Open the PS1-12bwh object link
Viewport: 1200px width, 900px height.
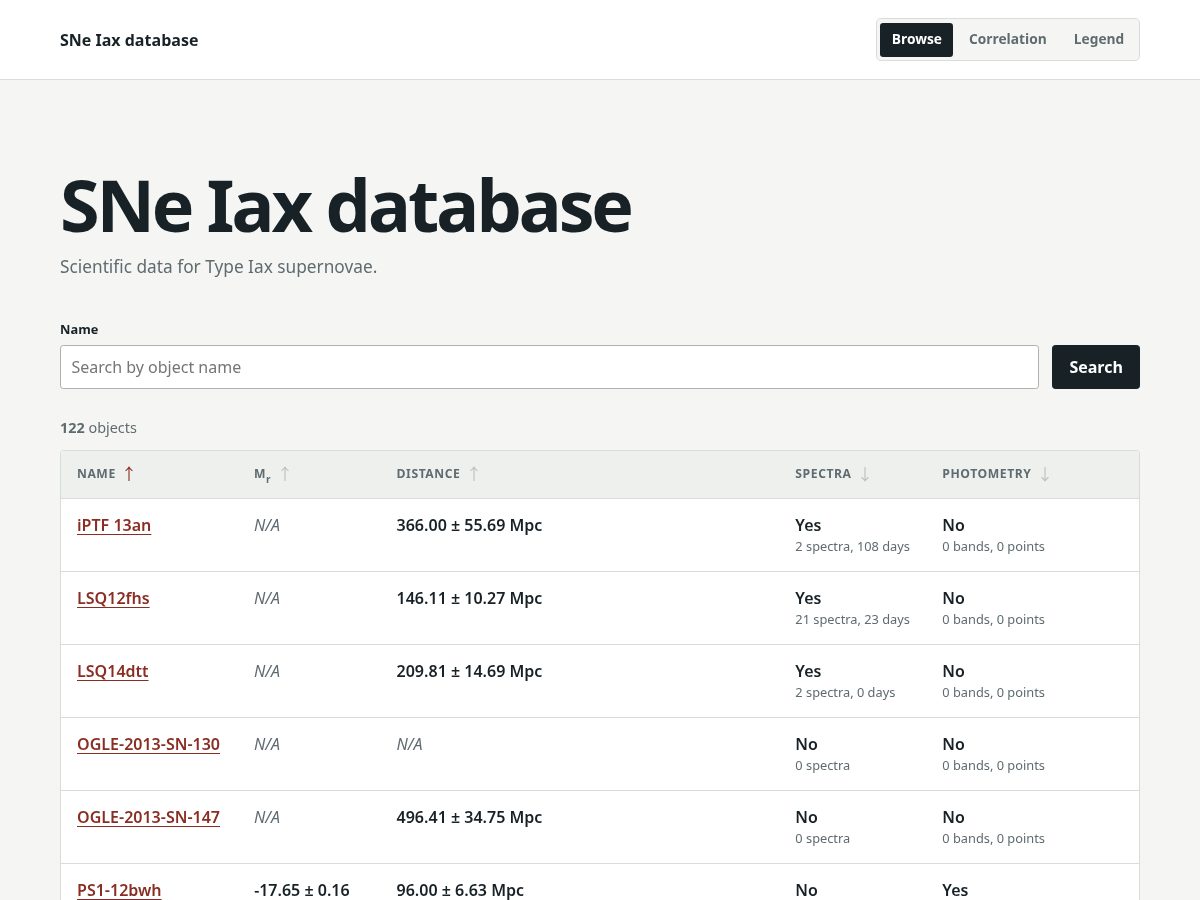(119, 890)
